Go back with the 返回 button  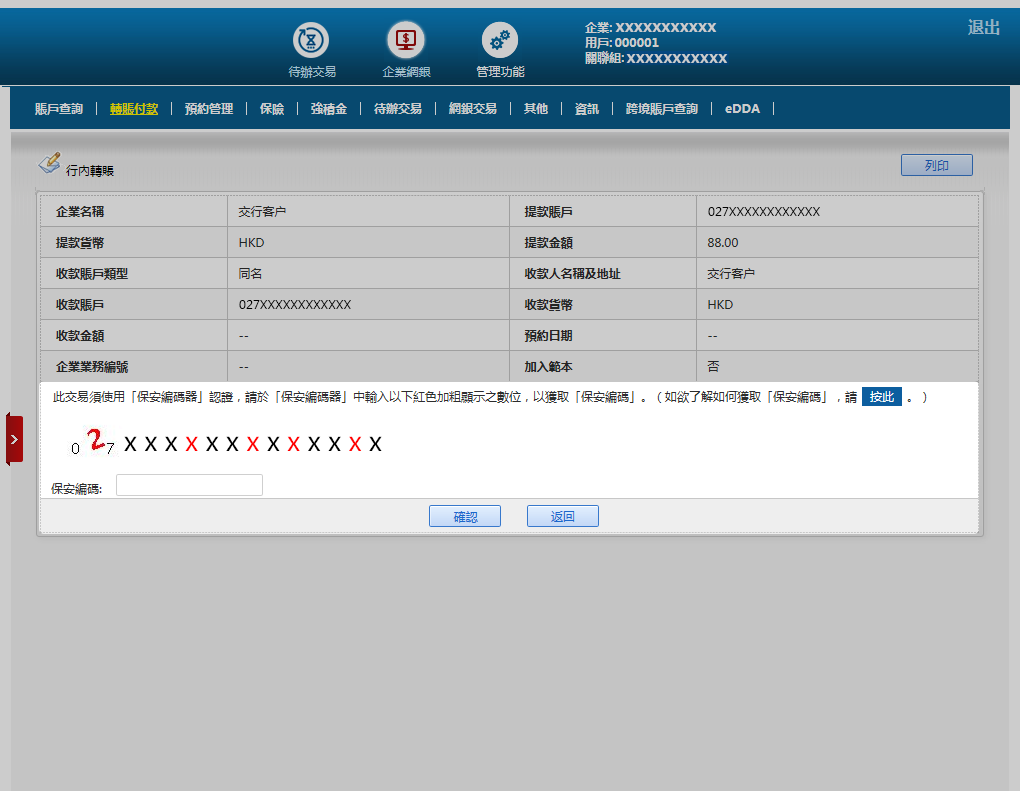(563, 516)
